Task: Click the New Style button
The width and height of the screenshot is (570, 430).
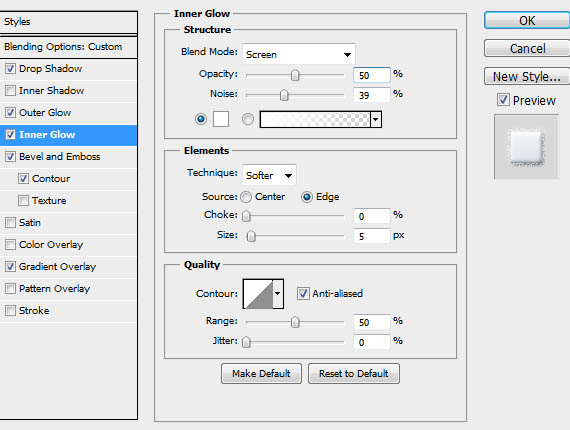Action: pos(527,76)
